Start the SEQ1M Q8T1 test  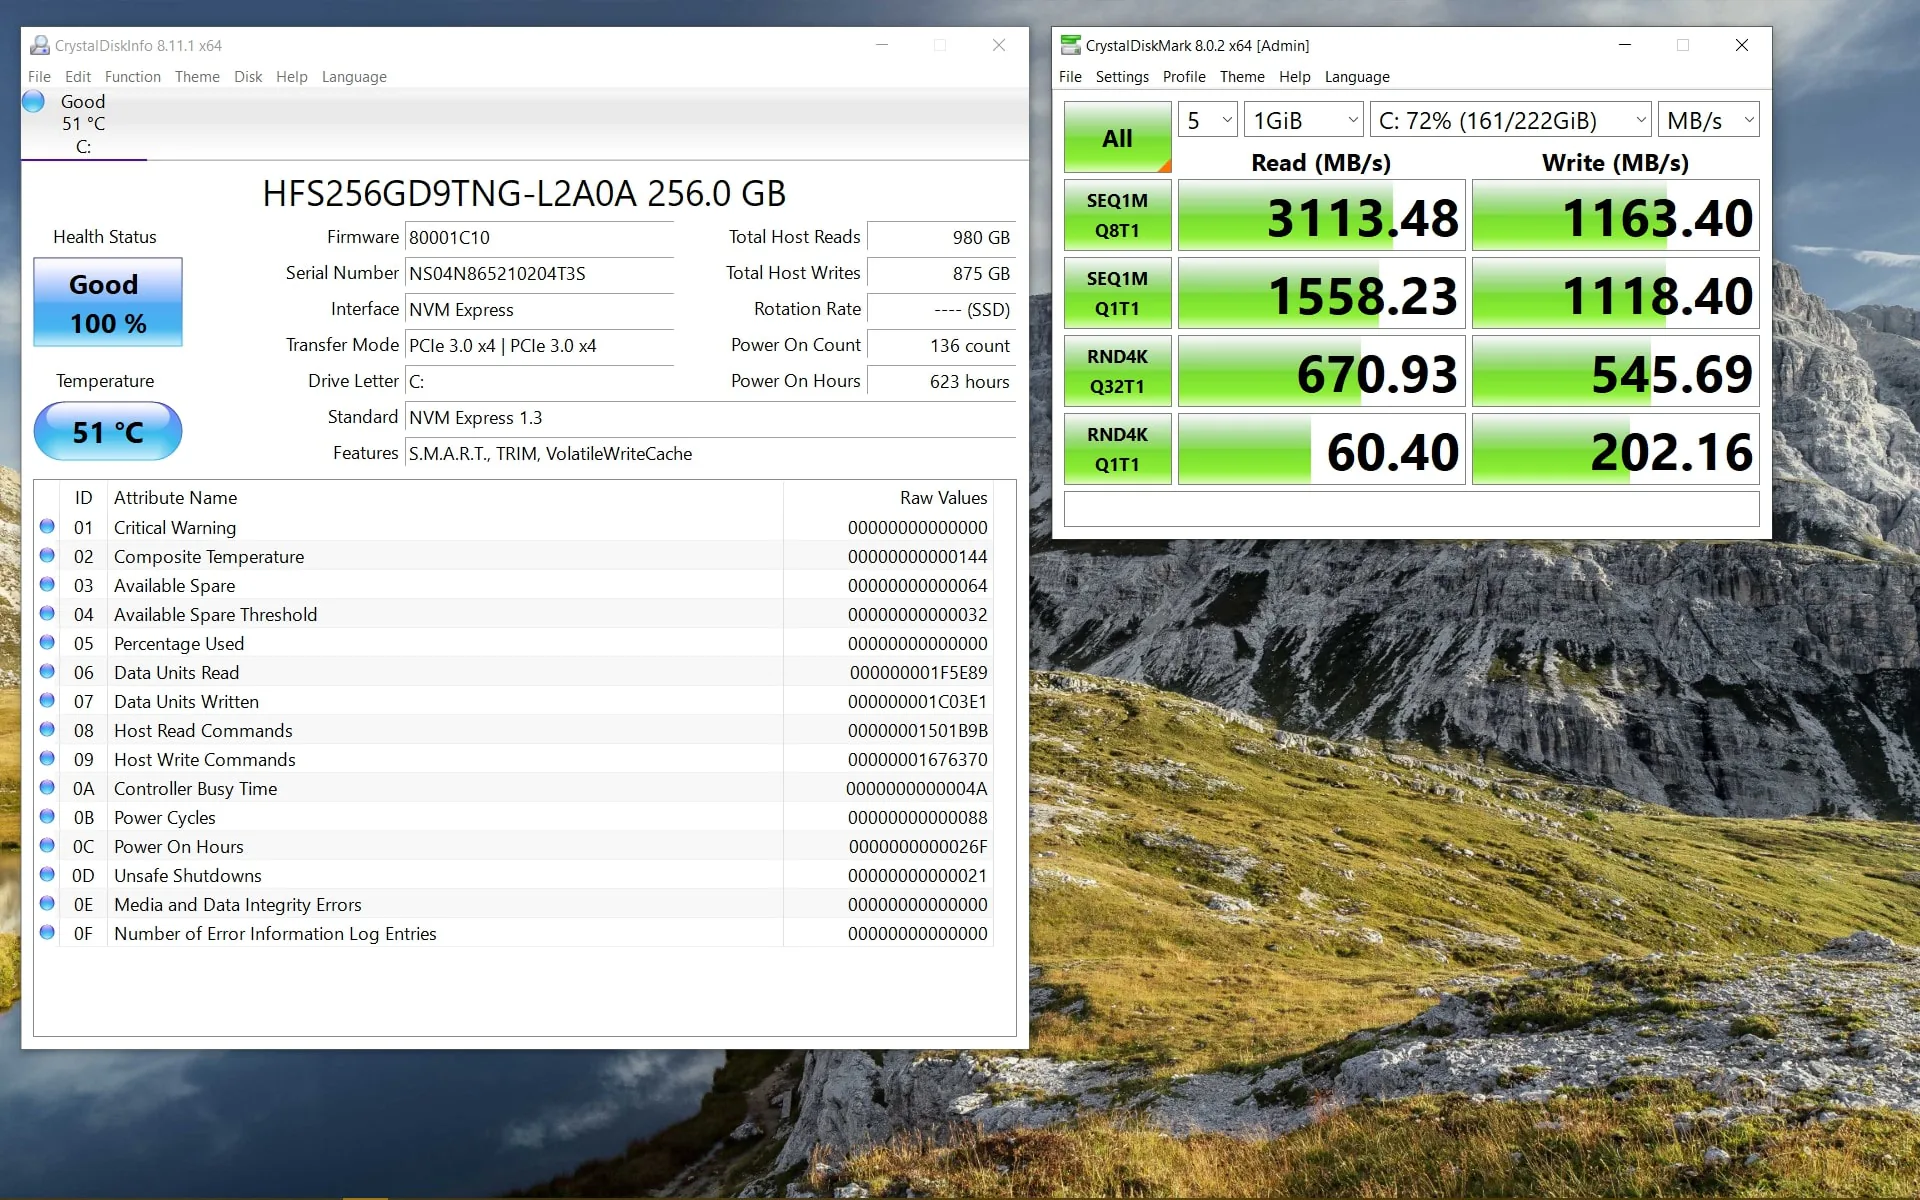pyautogui.click(x=1117, y=215)
